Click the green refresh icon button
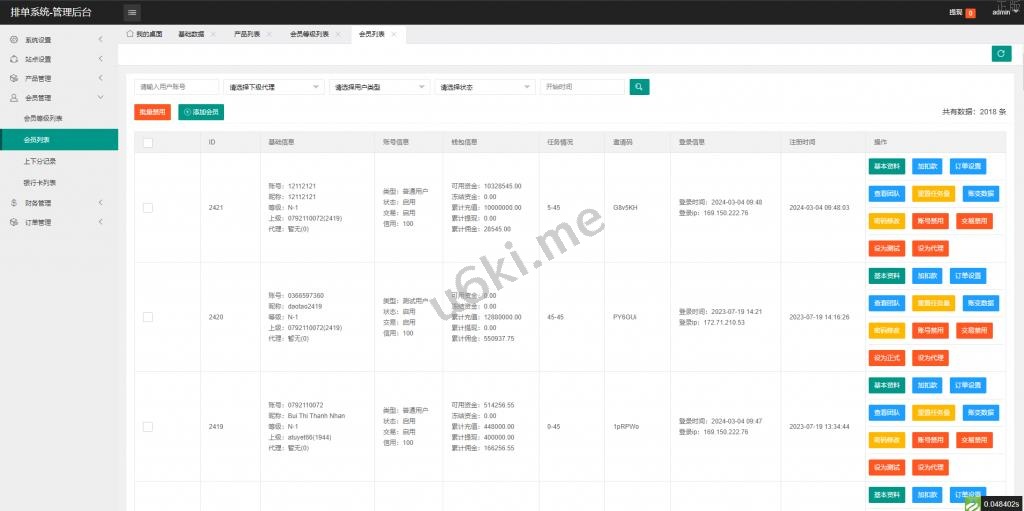The width and height of the screenshot is (1024, 511). coord(1001,54)
